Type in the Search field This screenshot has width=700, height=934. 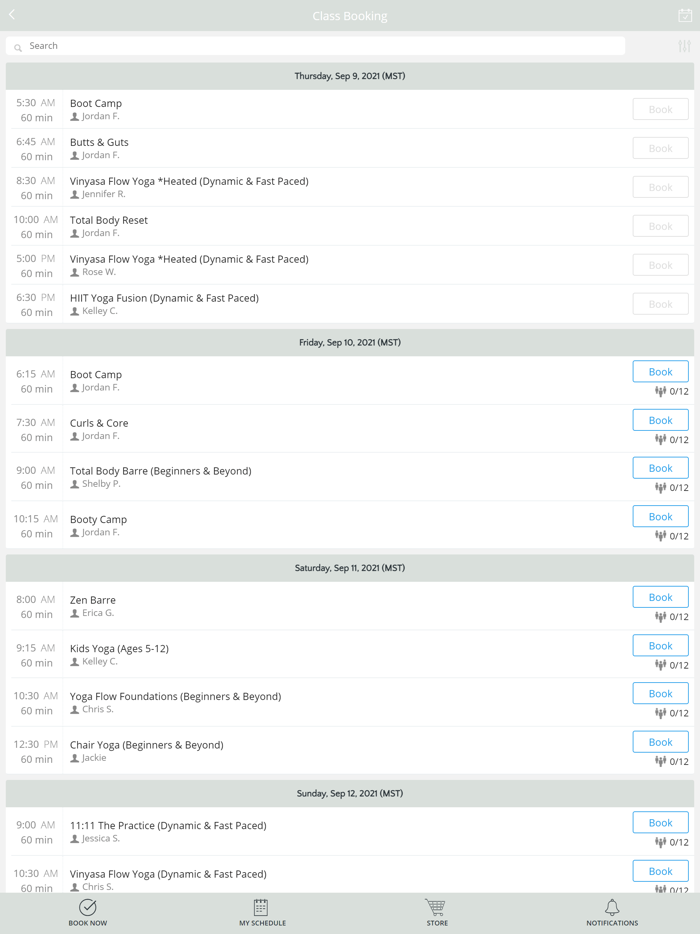[320, 46]
